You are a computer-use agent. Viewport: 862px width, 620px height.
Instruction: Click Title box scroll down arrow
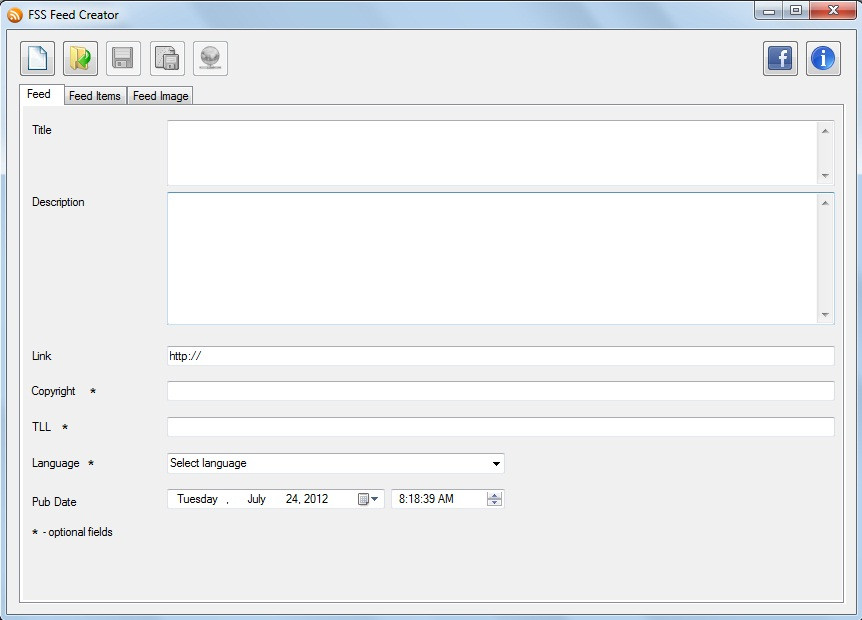tap(825, 175)
